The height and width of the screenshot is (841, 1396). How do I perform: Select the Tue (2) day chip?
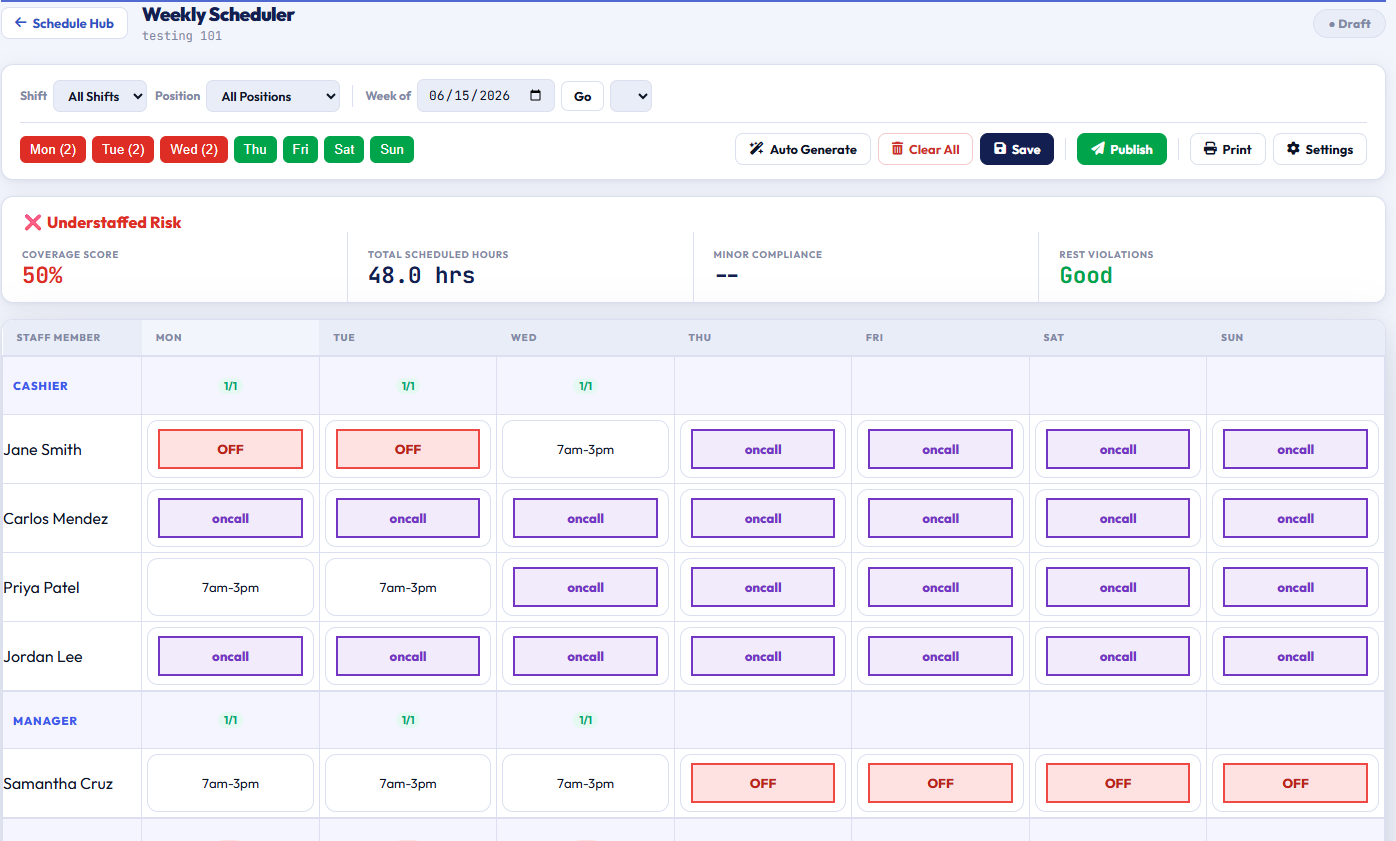coord(123,149)
